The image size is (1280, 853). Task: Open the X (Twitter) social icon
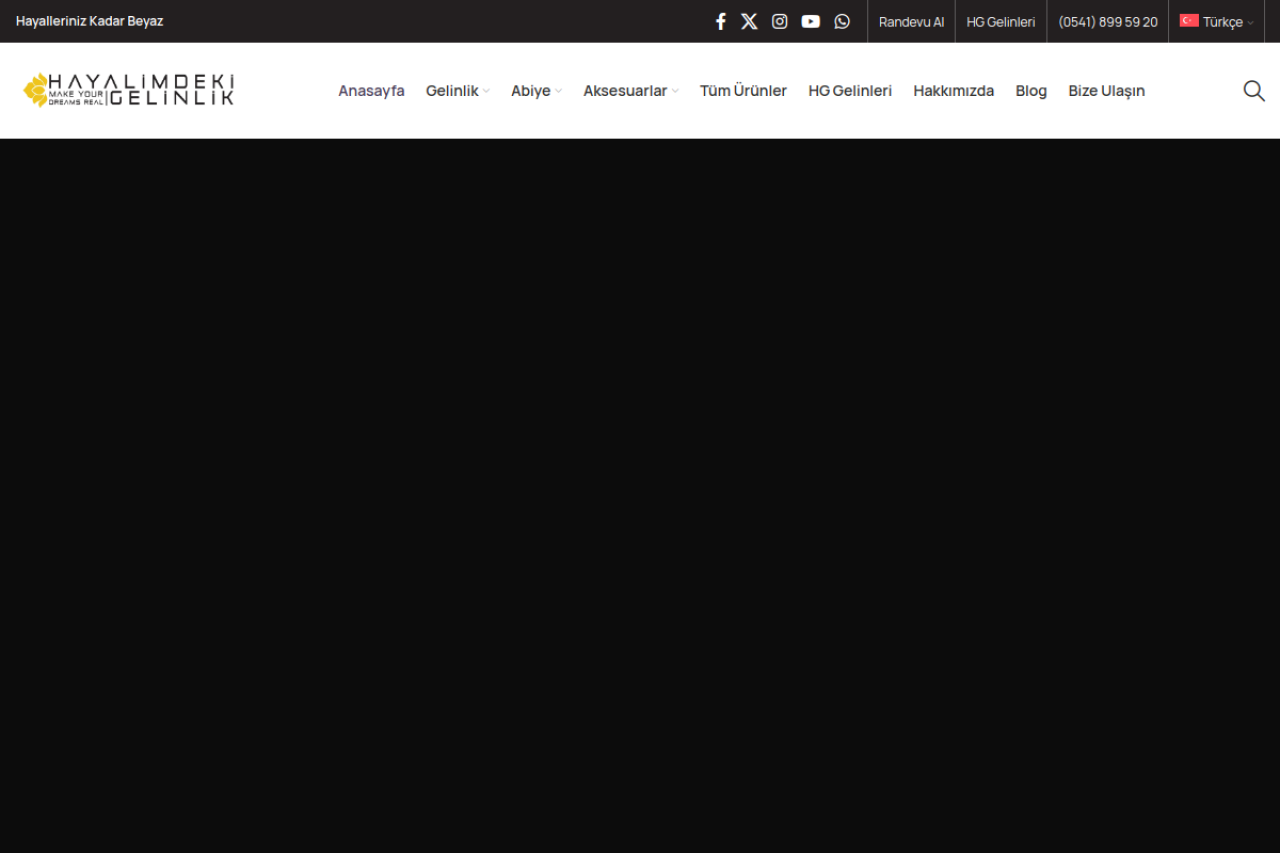click(749, 21)
